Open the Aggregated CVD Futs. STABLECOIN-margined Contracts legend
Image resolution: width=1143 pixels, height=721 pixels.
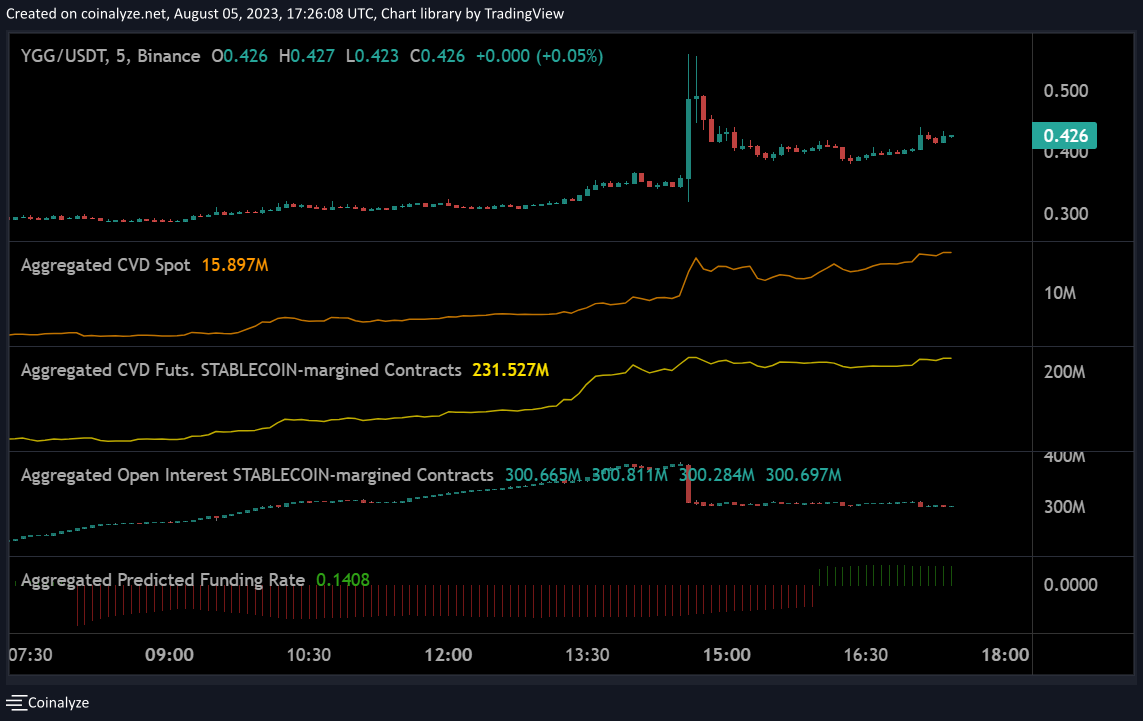(x=241, y=370)
